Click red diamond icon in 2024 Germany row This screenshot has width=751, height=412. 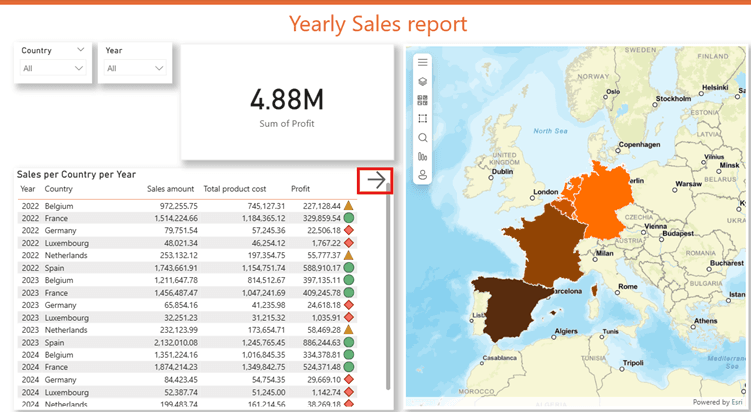click(x=349, y=379)
